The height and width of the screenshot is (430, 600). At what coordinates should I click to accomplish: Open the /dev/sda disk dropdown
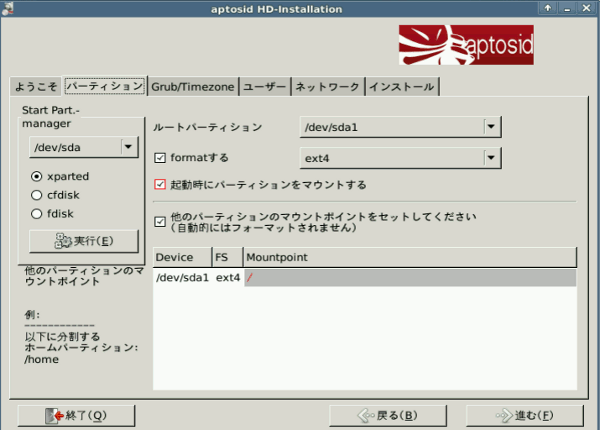click(x=84, y=147)
